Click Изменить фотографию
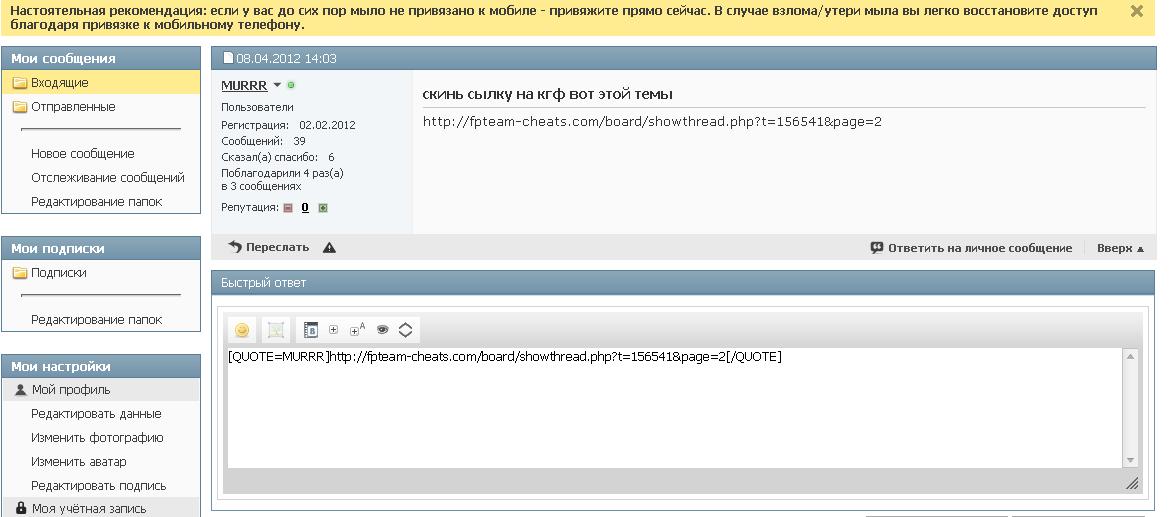This screenshot has height=517, width=1170. click(97, 438)
